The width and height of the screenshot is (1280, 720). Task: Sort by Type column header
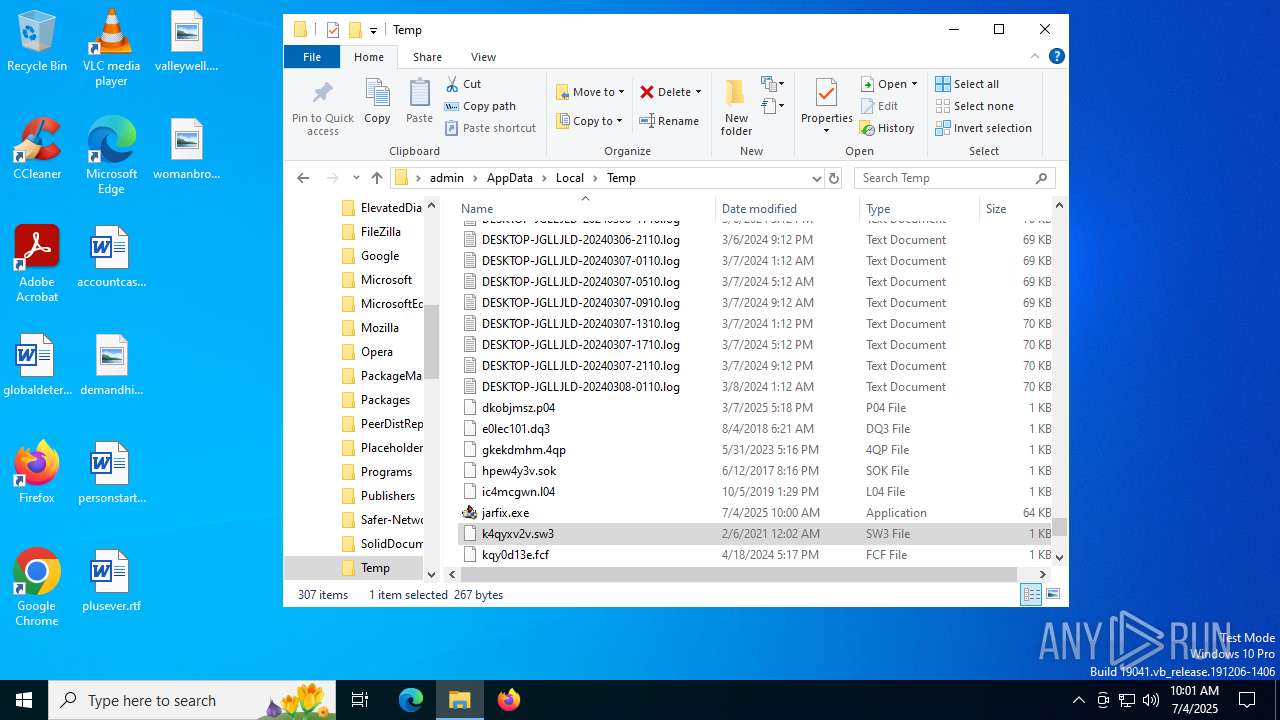[919, 209]
